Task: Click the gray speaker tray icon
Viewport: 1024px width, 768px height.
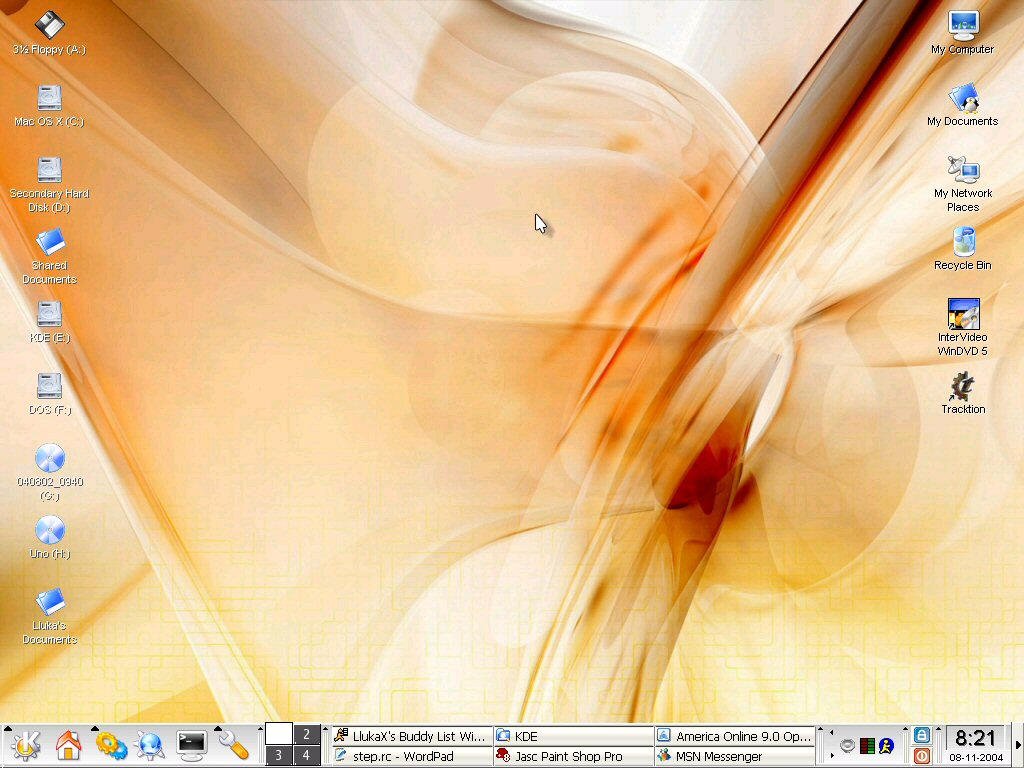Action: (x=847, y=745)
